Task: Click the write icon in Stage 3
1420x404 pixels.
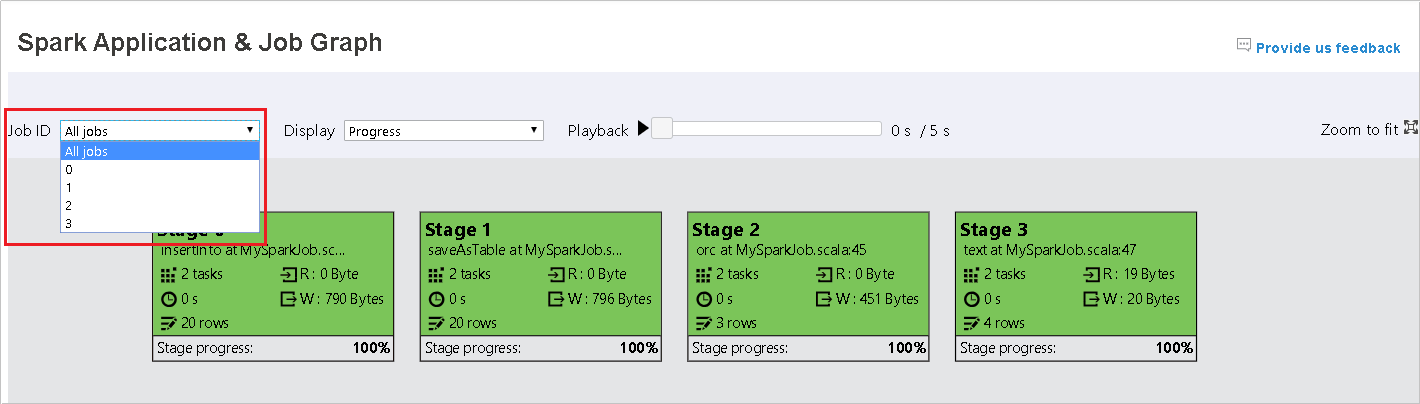Action: point(1093,299)
